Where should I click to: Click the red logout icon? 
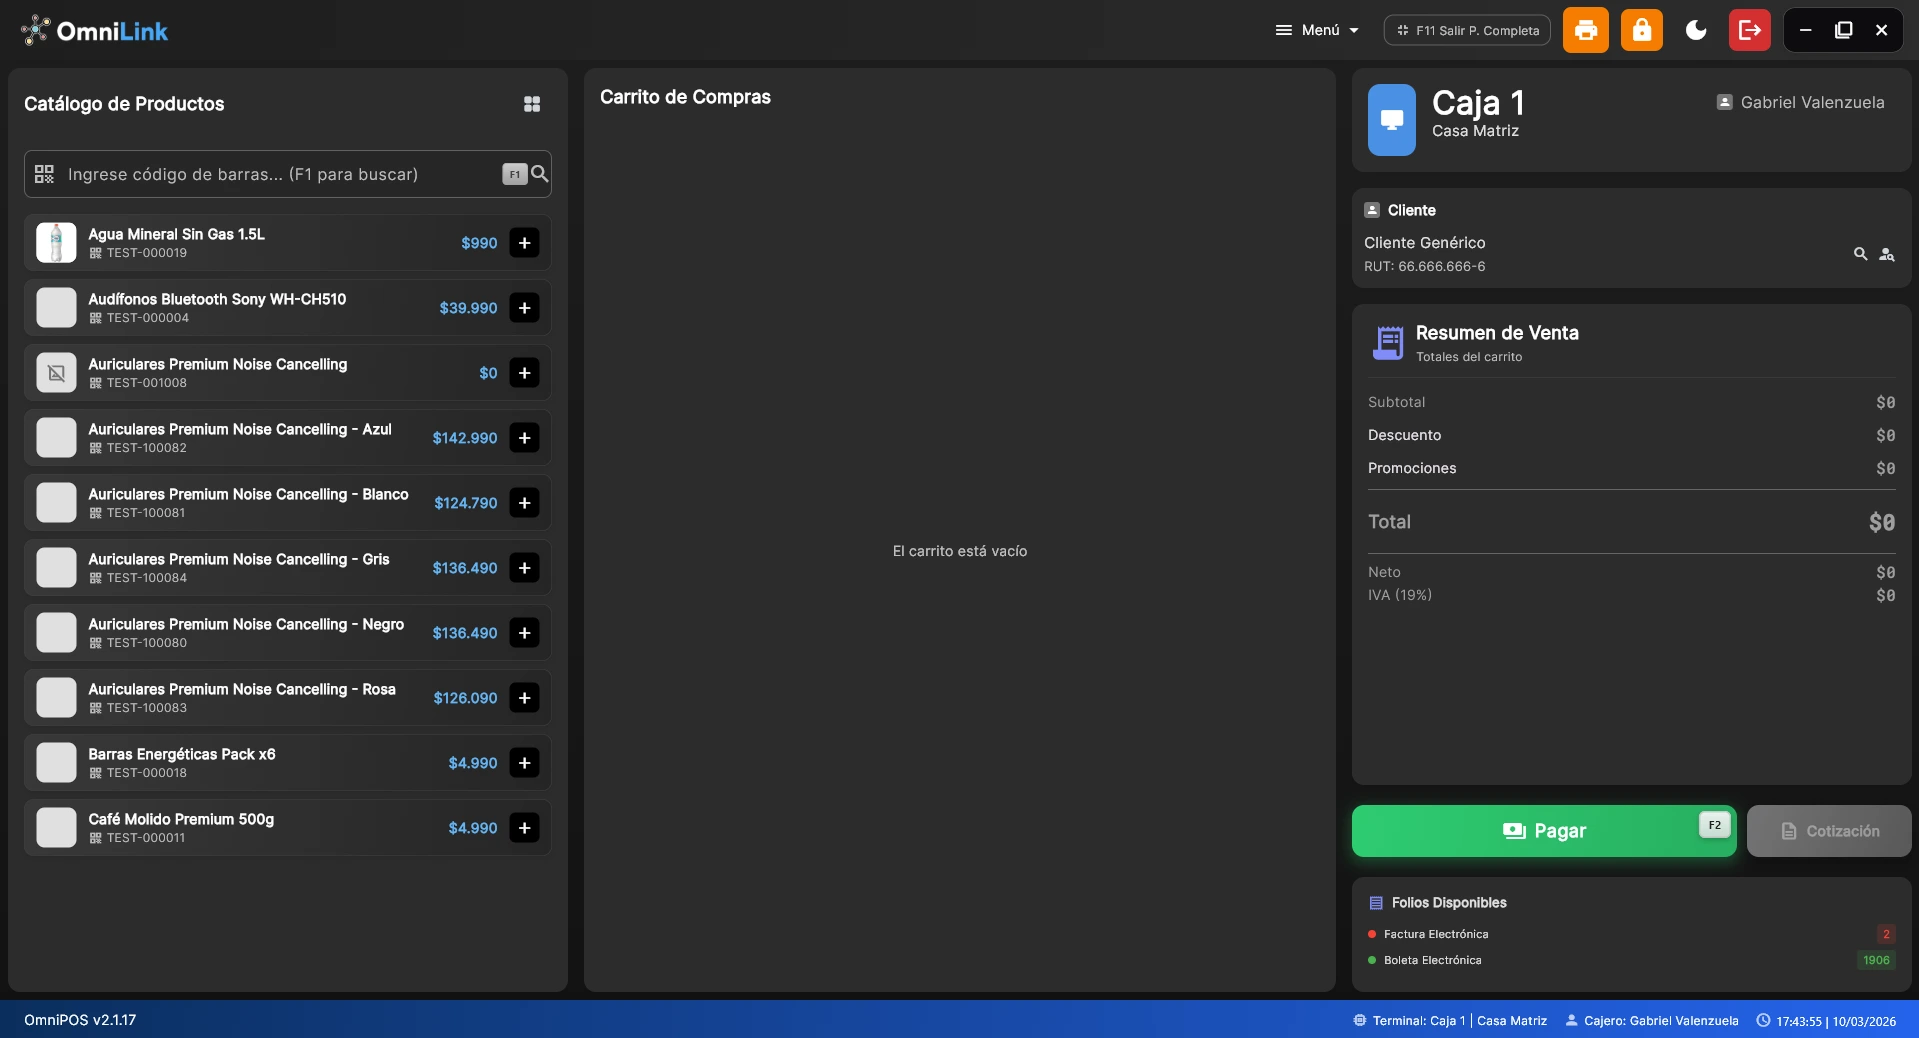click(x=1750, y=30)
